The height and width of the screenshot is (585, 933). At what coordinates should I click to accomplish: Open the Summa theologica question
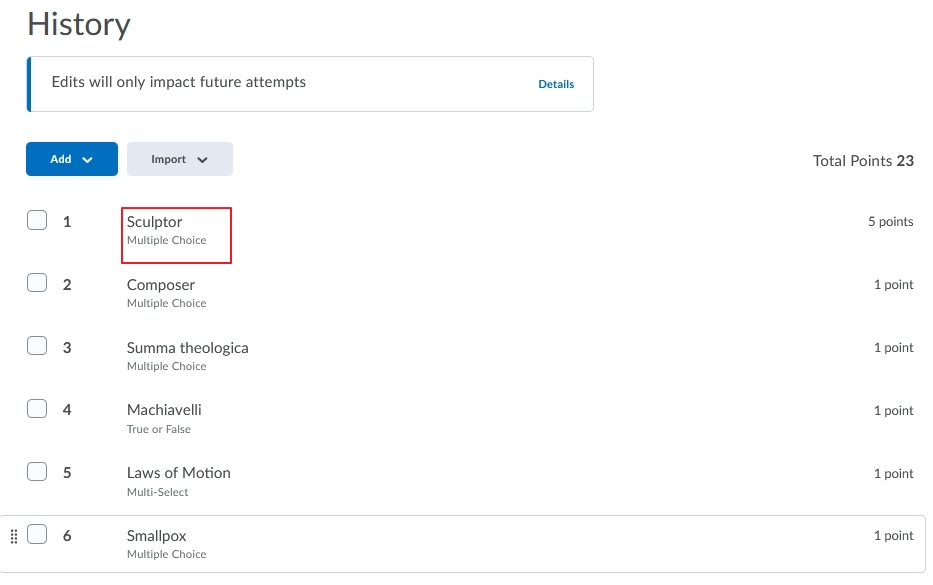[187, 348]
